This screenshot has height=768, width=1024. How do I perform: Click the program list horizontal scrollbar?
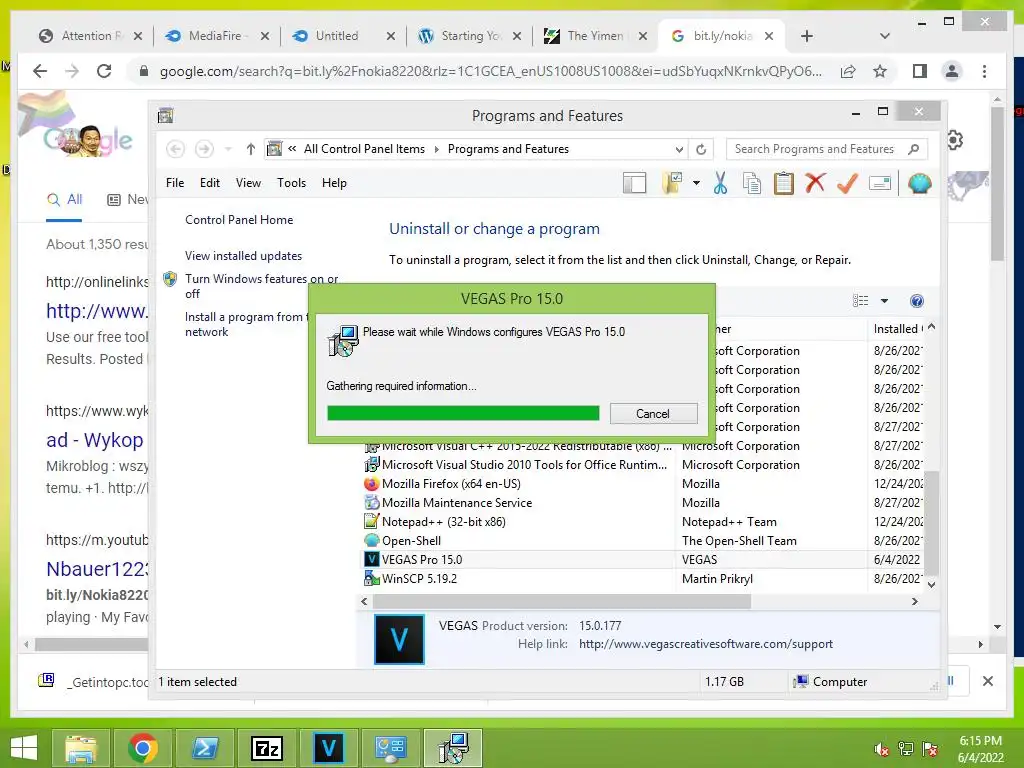point(562,601)
